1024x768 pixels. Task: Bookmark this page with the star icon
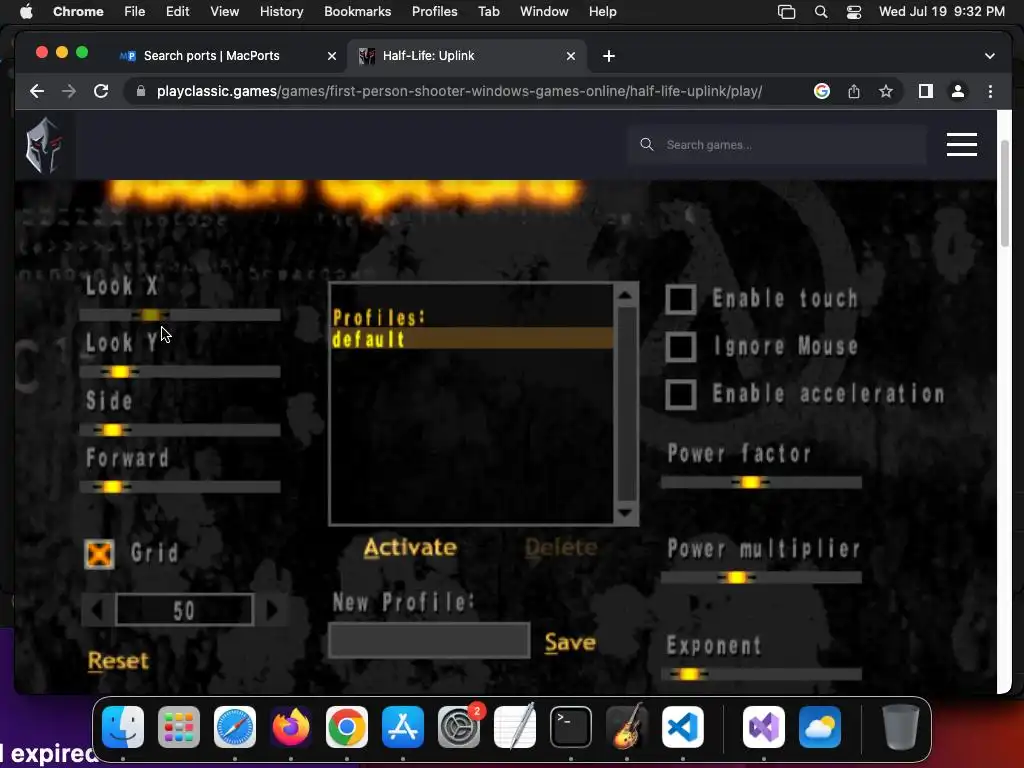tap(886, 91)
